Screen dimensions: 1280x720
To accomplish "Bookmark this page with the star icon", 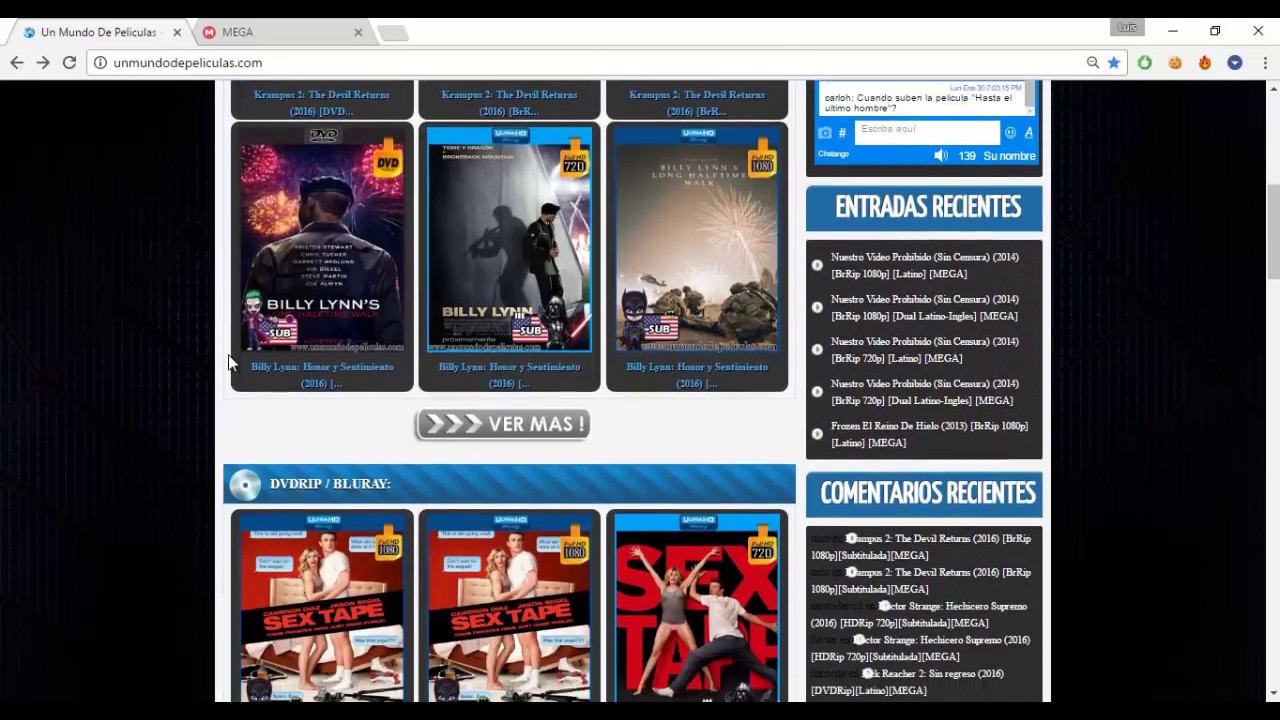I will 1114,62.
